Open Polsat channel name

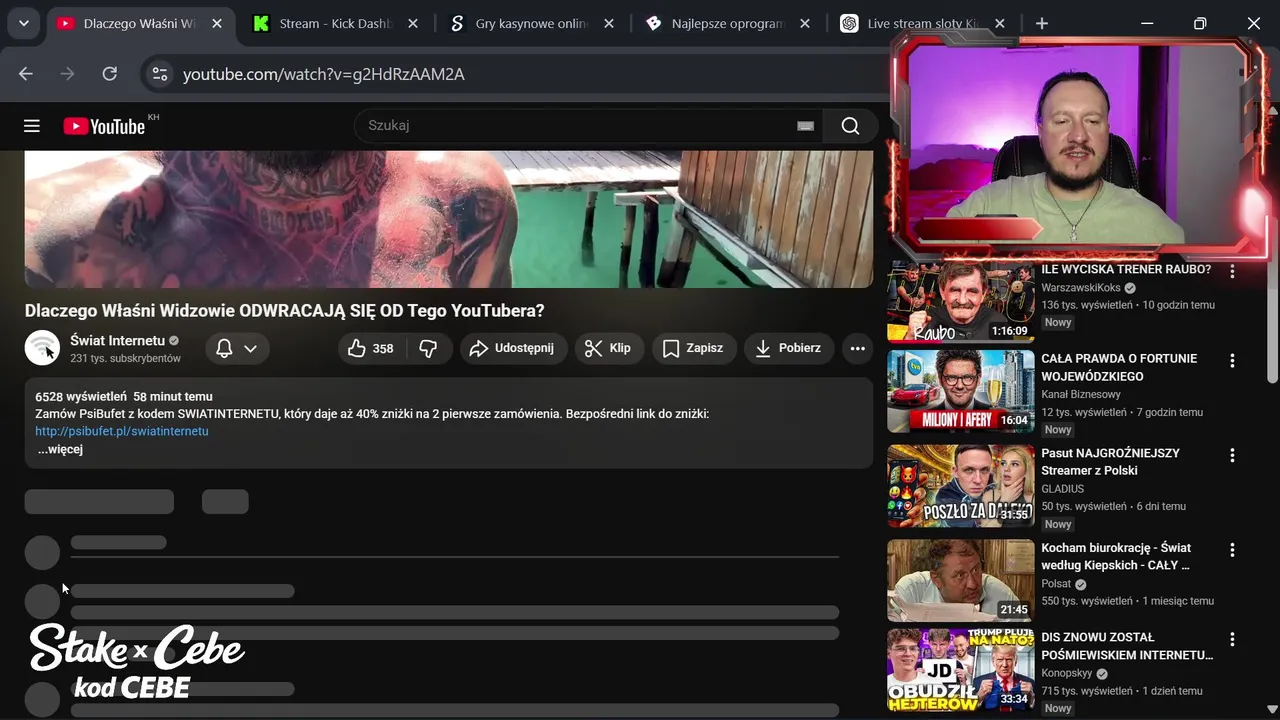(x=1056, y=584)
